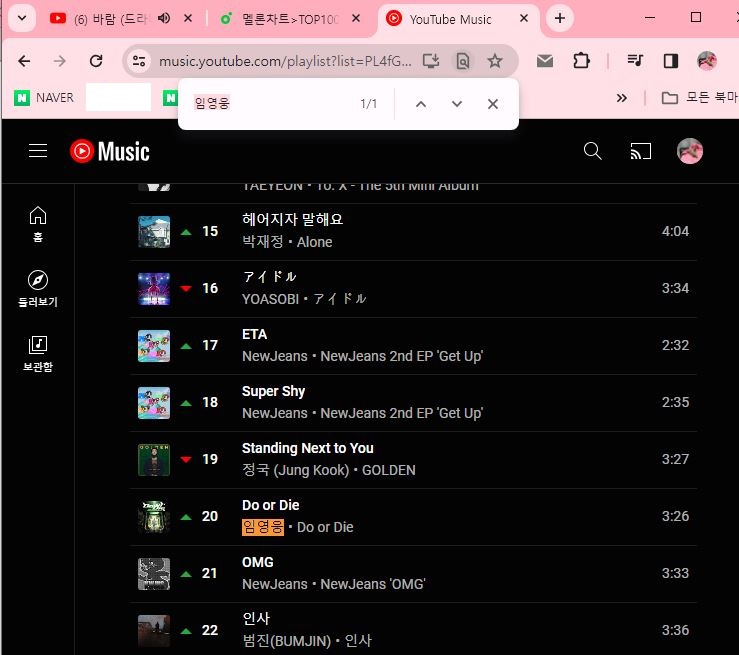Viewport: 739px width, 655px height.
Task: Play アイドル track thumbnail
Action: point(154,288)
